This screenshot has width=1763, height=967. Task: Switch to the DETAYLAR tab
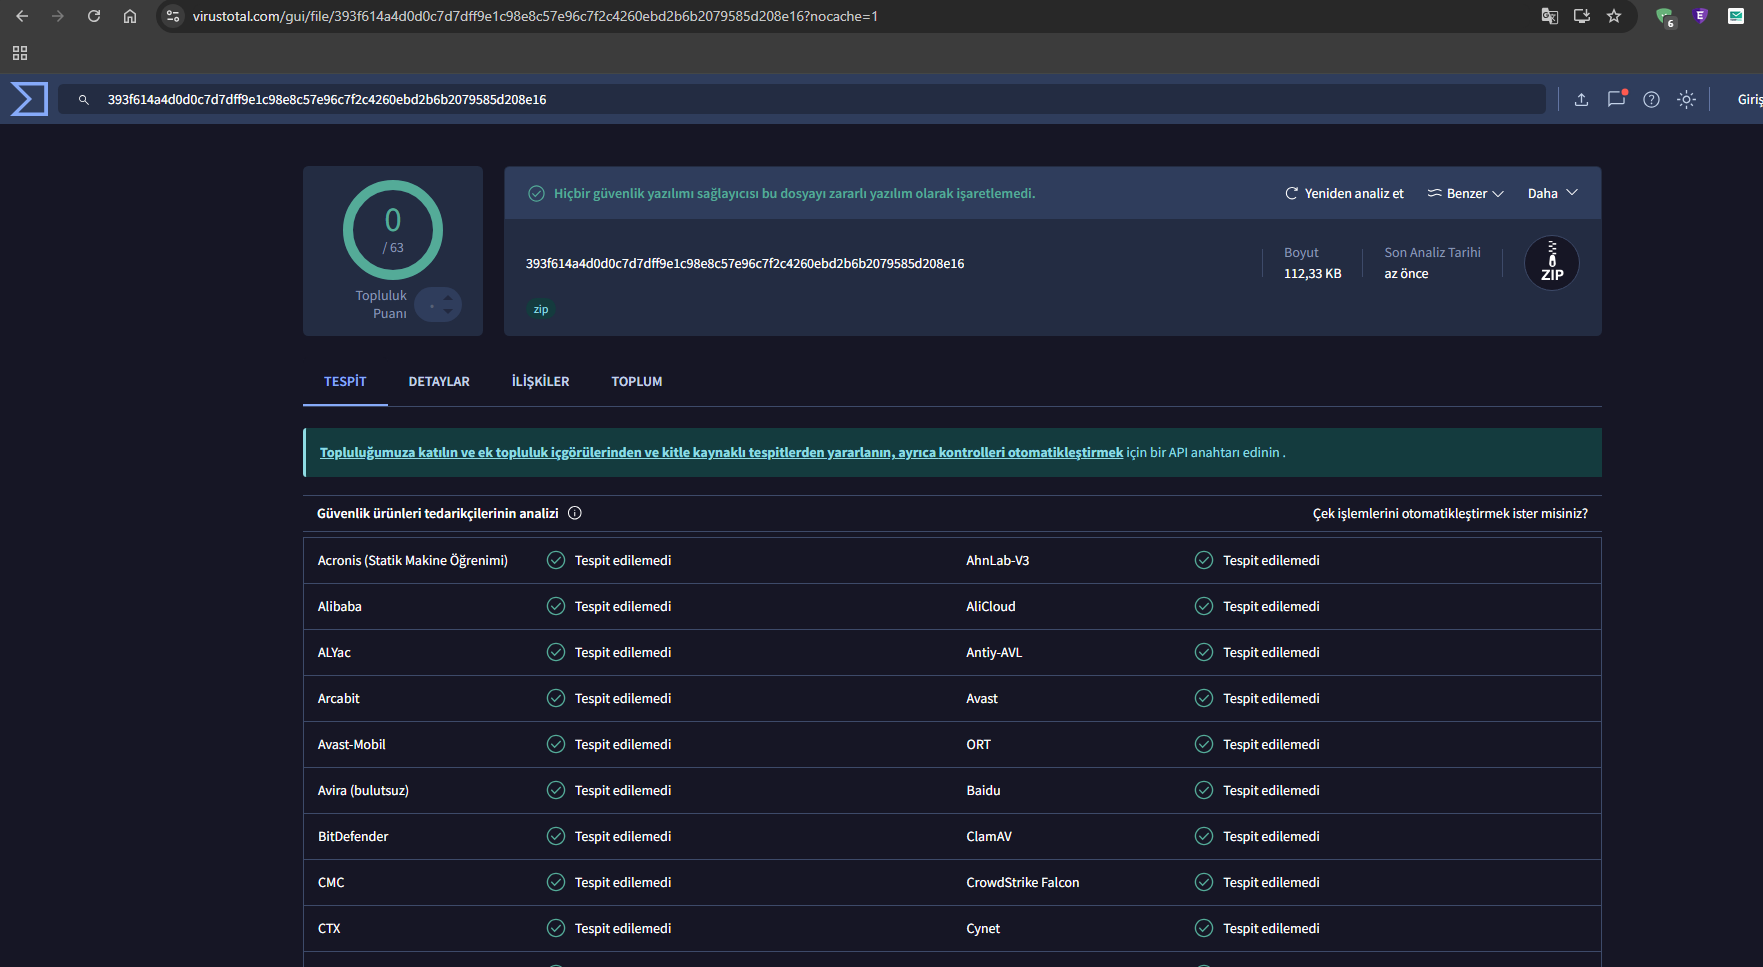tap(439, 381)
